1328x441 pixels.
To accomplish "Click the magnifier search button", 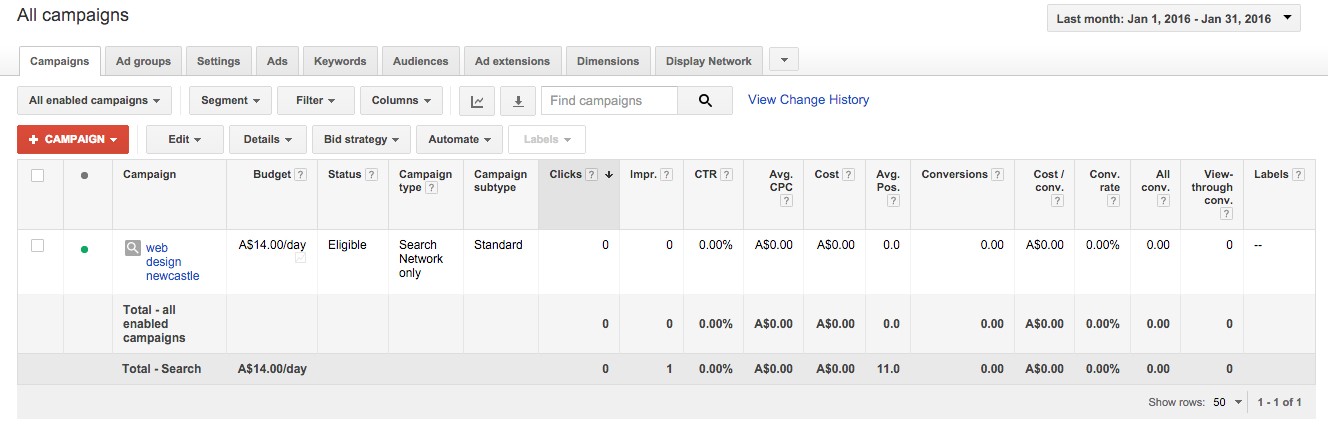I will click(705, 101).
